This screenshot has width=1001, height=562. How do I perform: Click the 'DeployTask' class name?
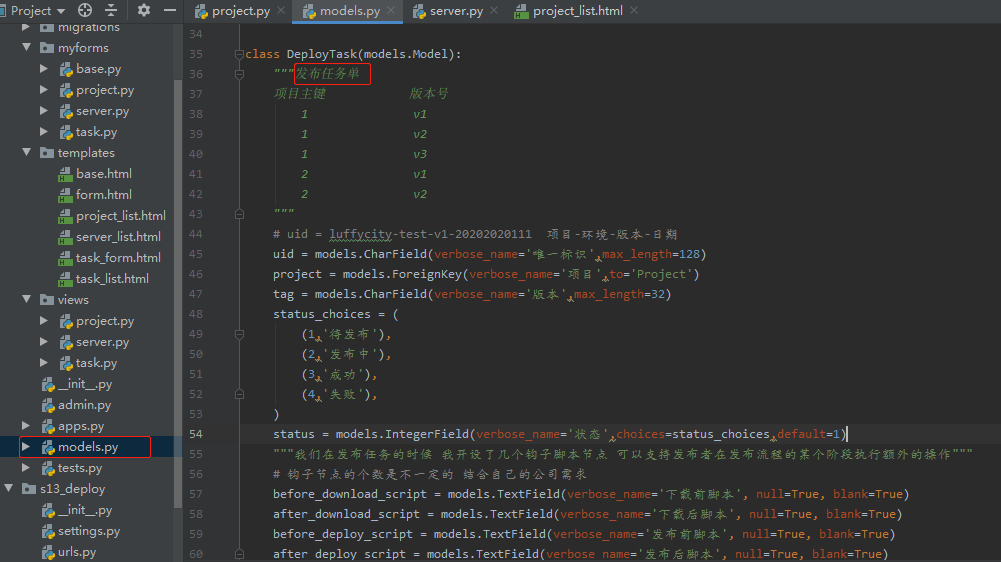click(x=322, y=54)
